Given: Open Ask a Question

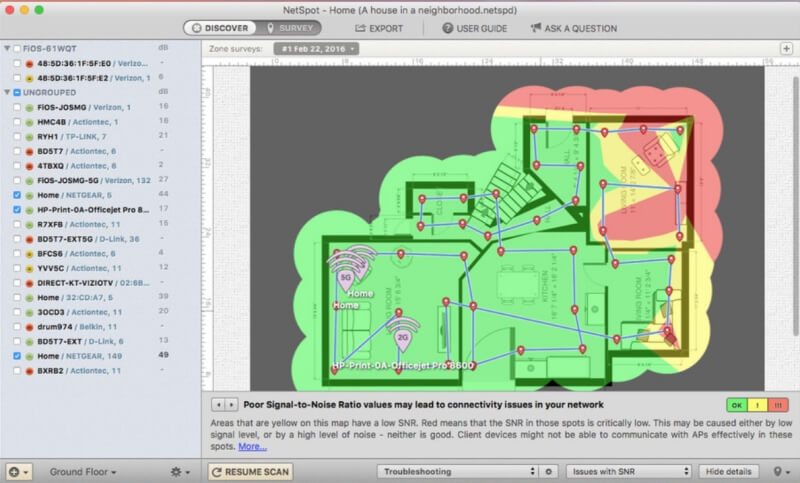Looking at the screenshot, I should click(x=574, y=29).
